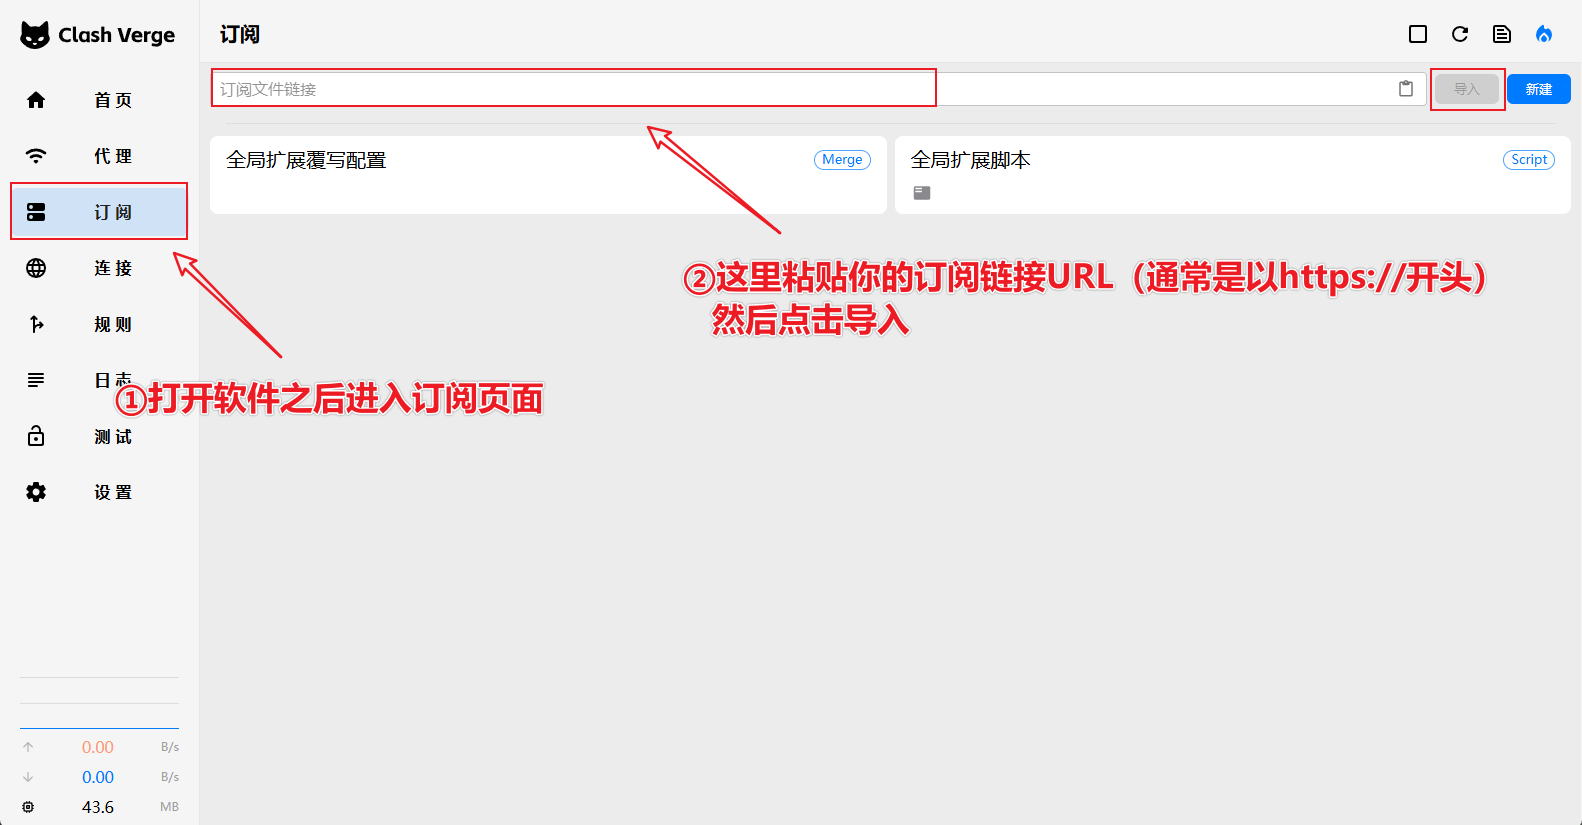
Task: Select the 订阅 subscriptions page
Action: [x=99, y=212]
